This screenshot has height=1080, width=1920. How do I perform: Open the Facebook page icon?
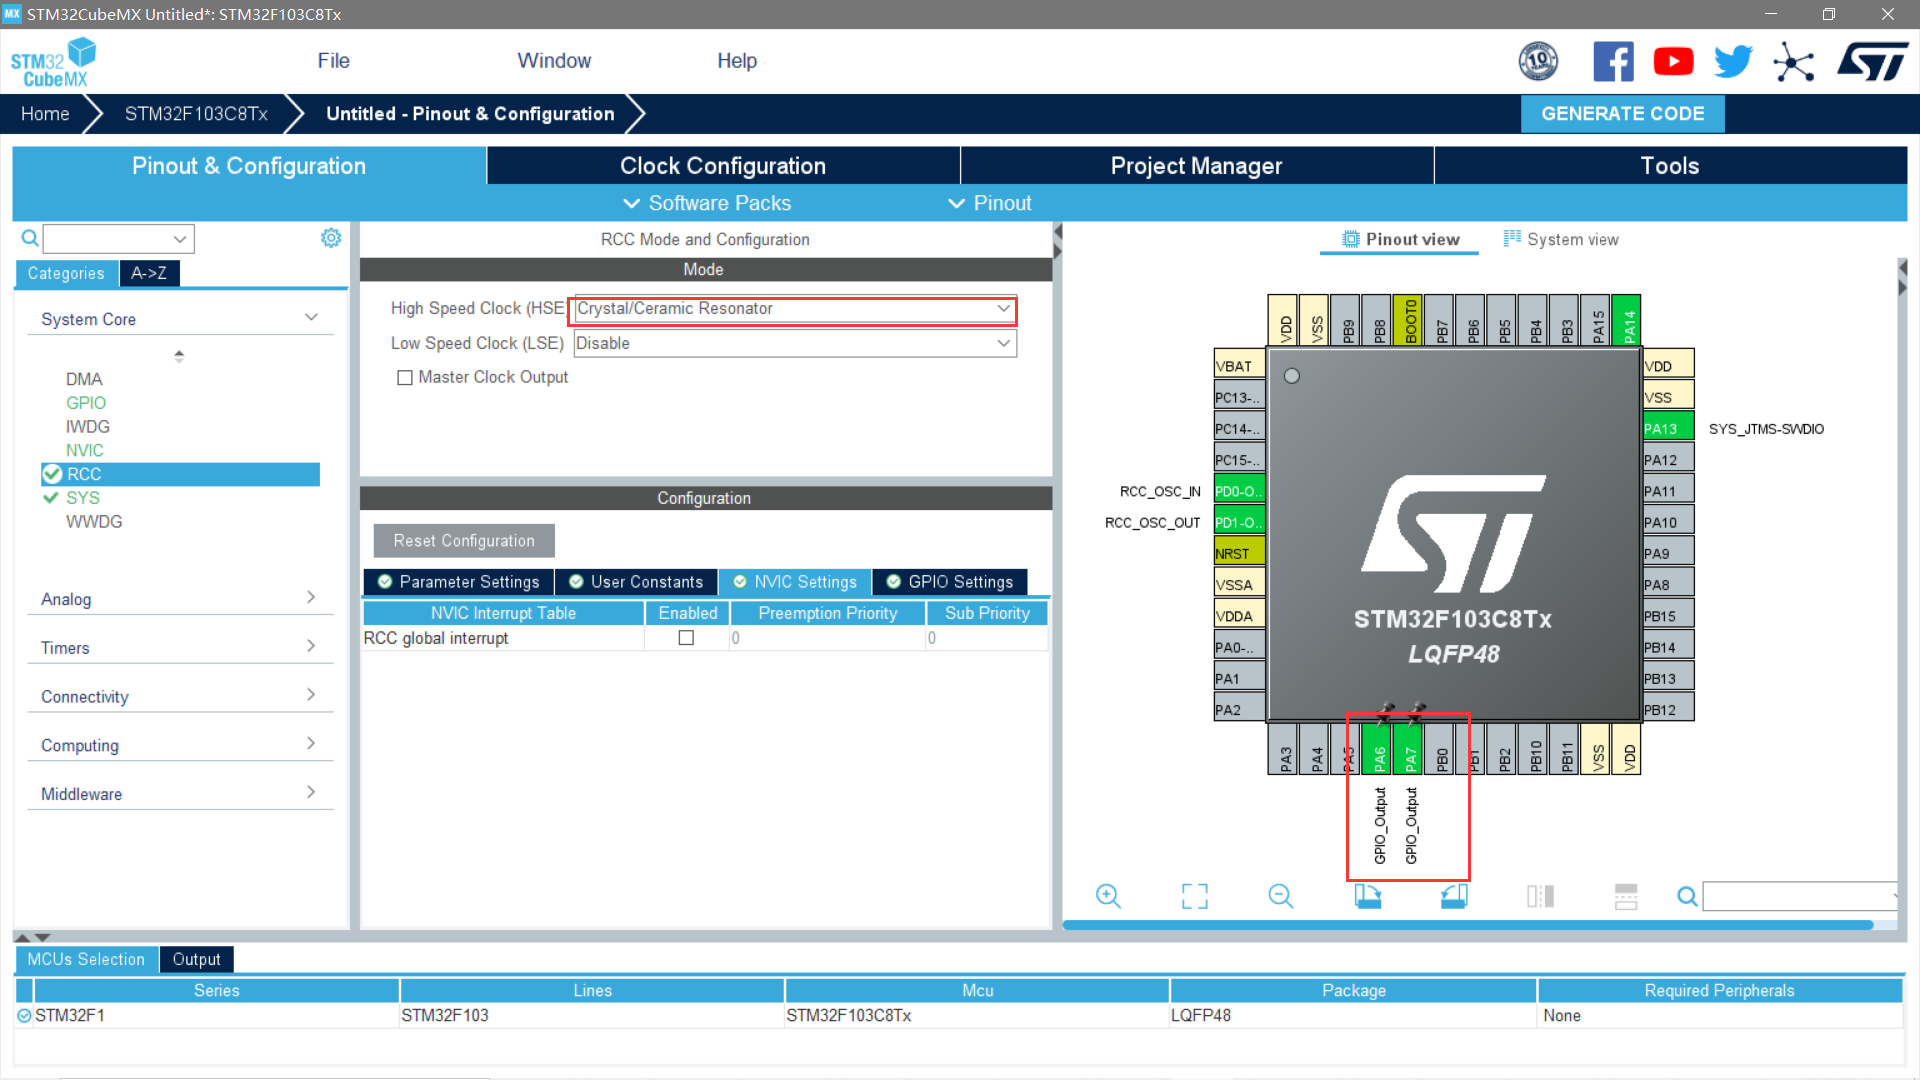pos(1613,60)
